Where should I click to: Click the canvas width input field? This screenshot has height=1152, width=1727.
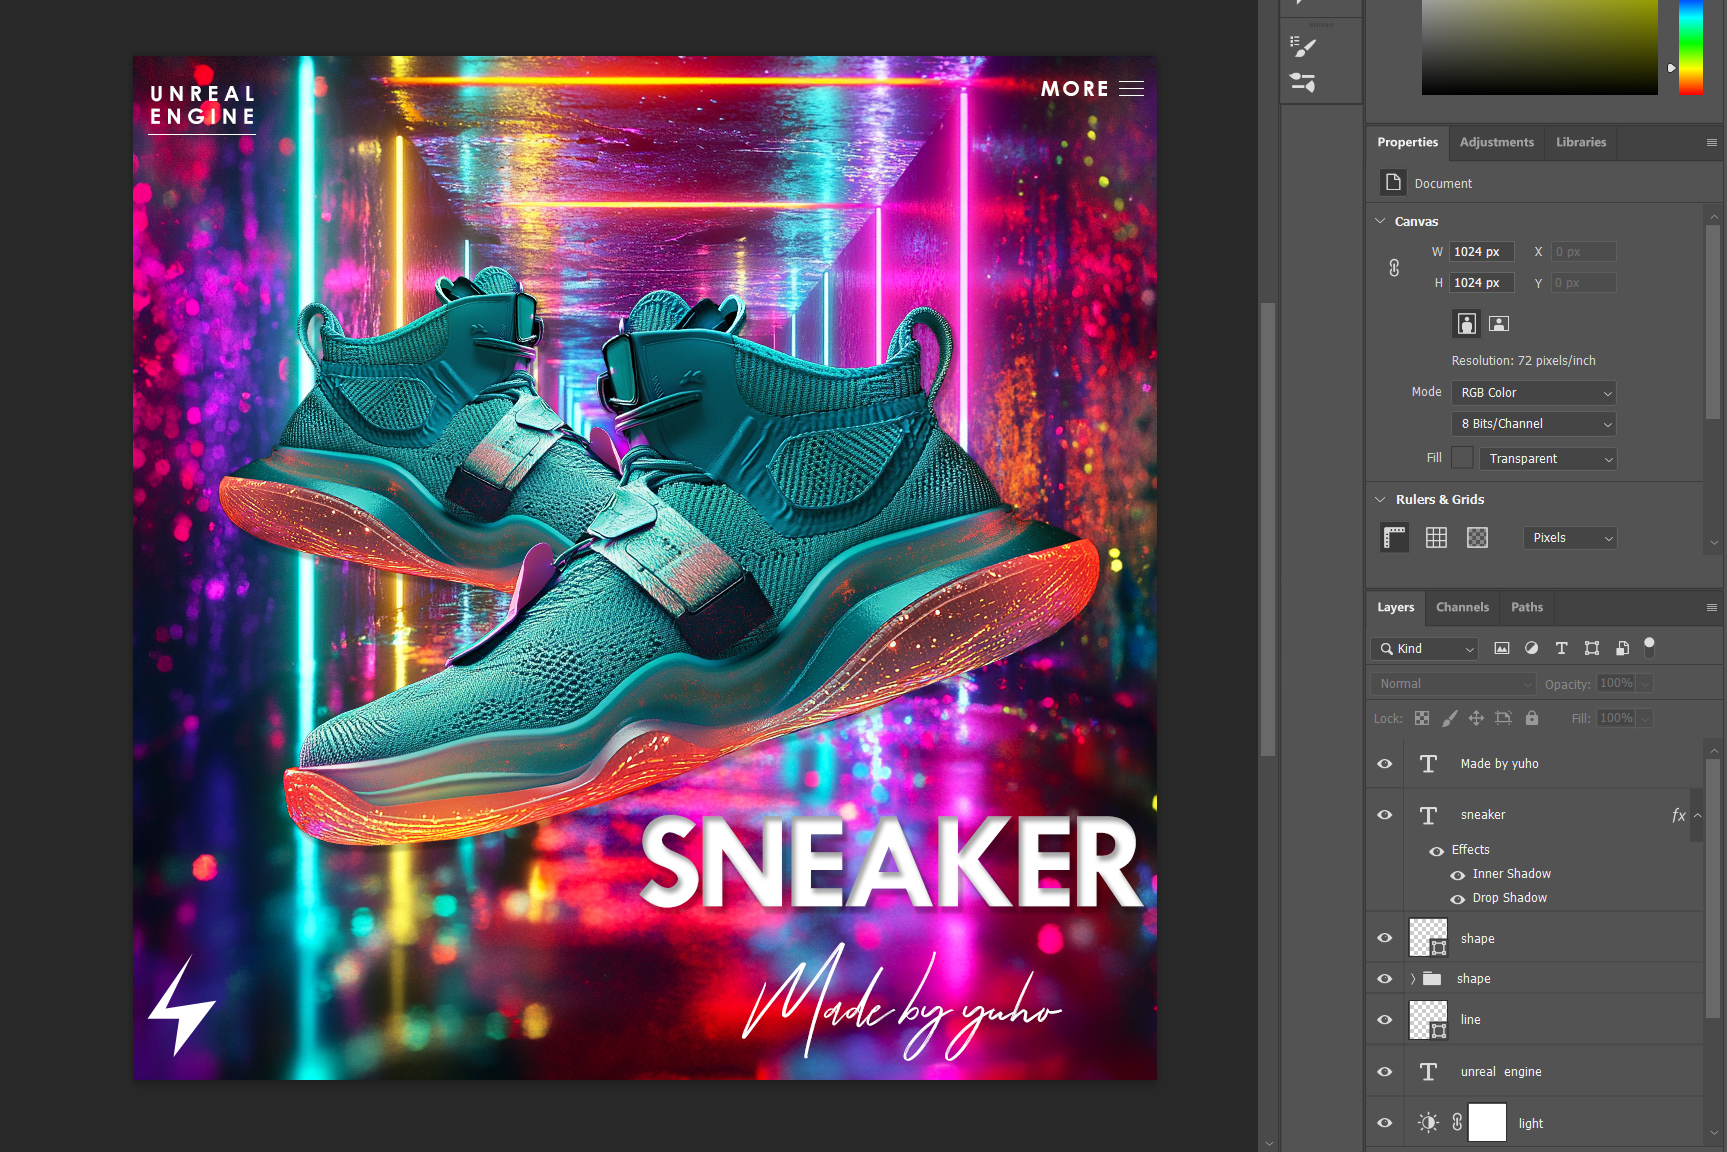tap(1482, 252)
